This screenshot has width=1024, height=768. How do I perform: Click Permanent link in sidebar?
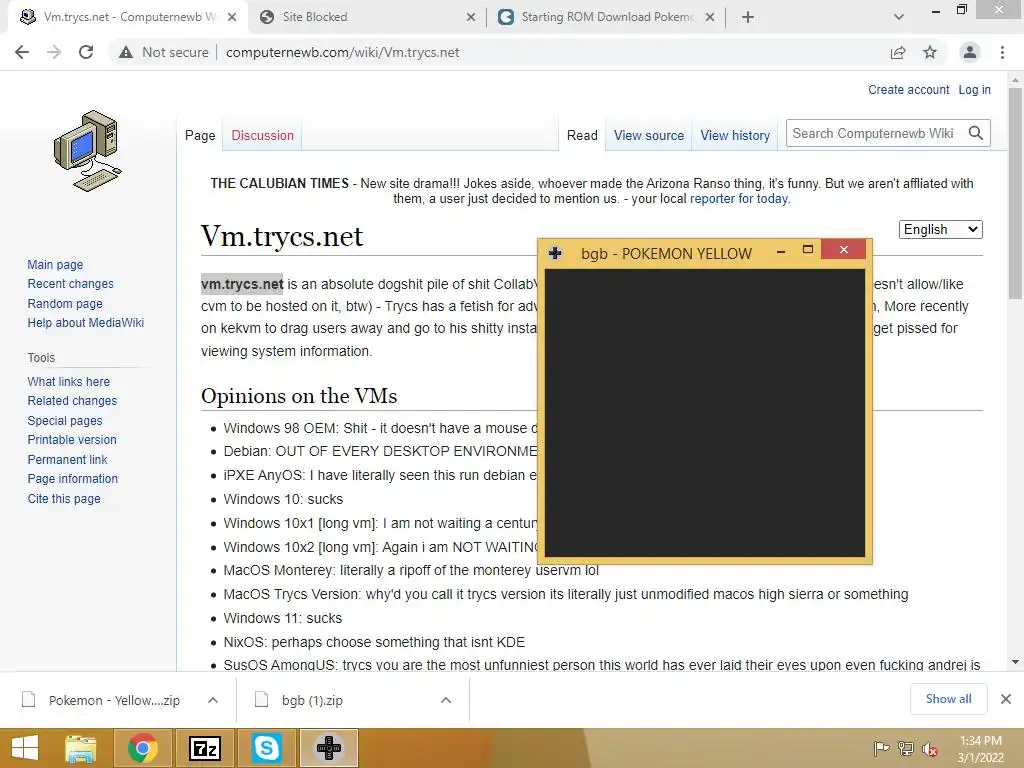tap(67, 459)
